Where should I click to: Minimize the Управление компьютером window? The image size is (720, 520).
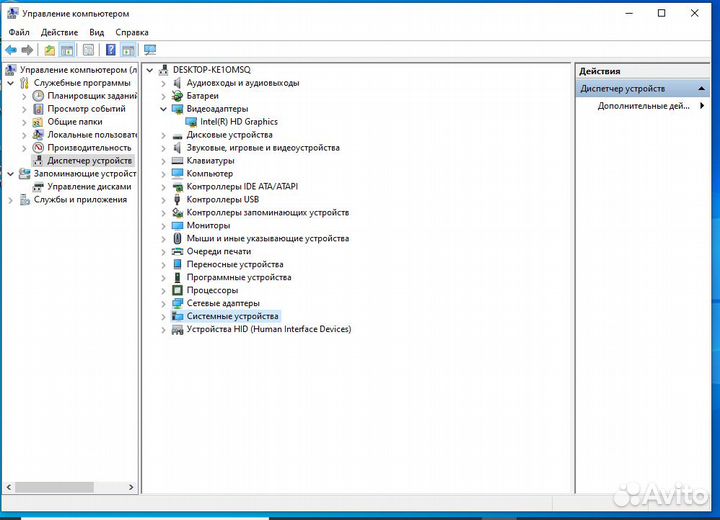(x=629, y=13)
